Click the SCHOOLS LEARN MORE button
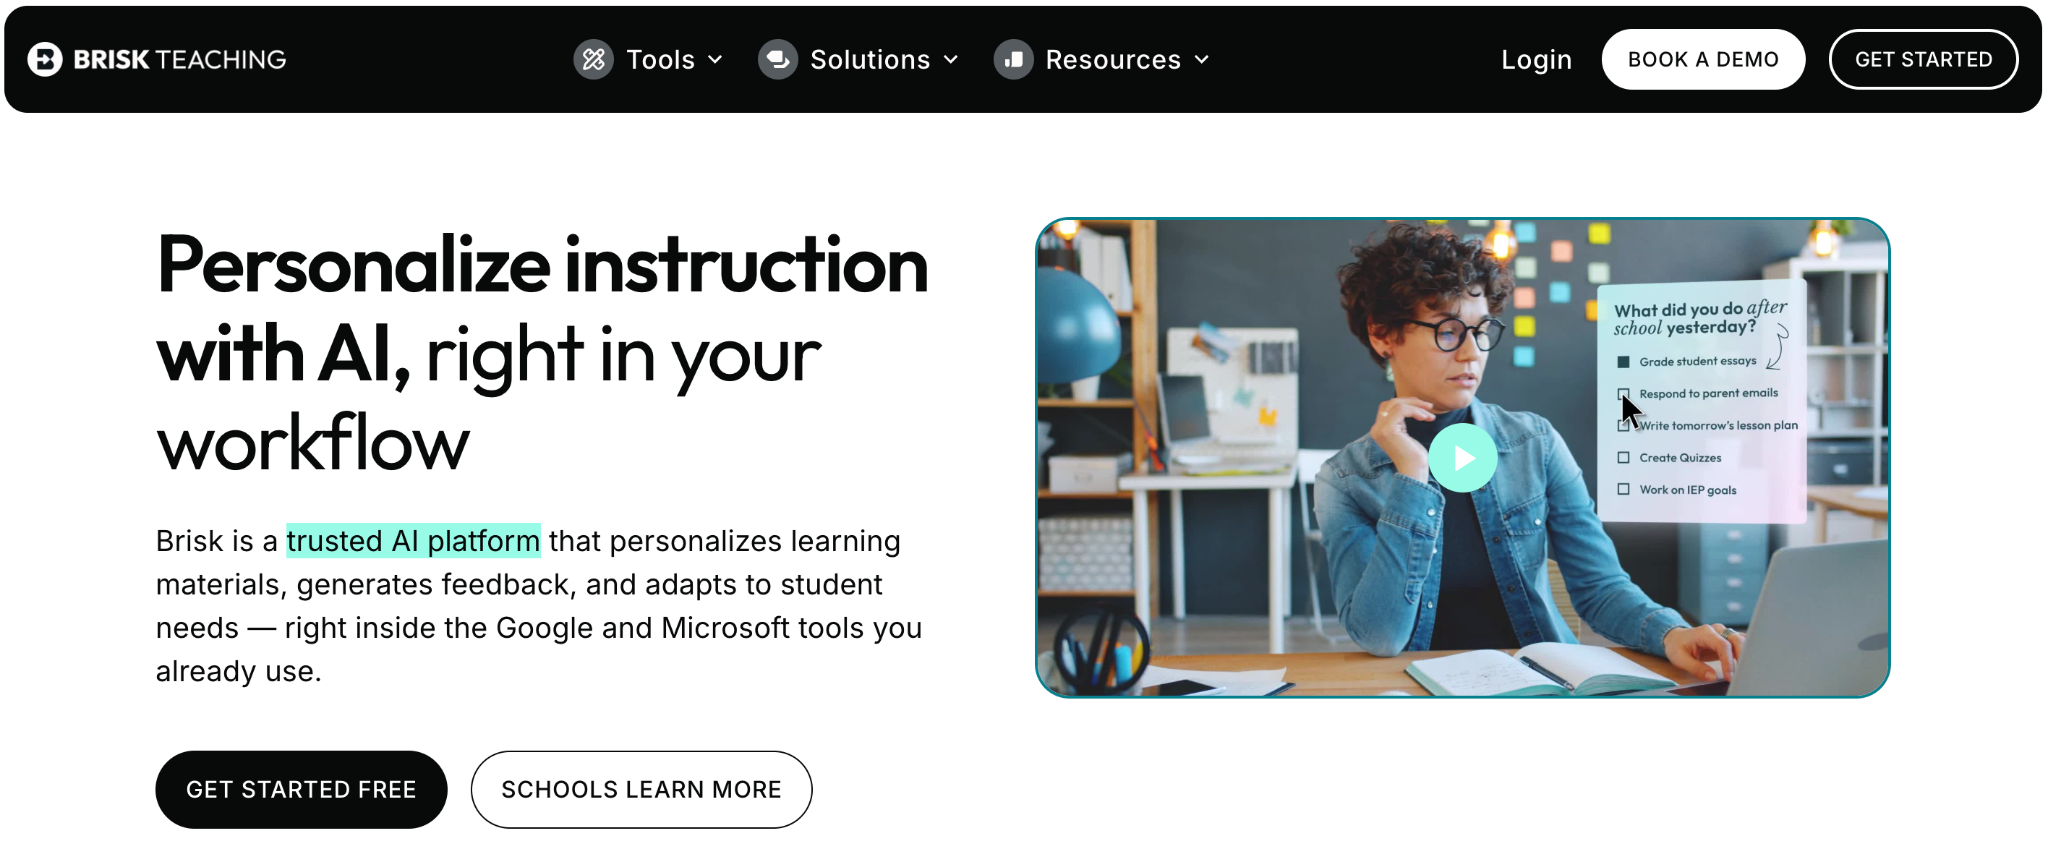2048x842 pixels. click(641, 789)
